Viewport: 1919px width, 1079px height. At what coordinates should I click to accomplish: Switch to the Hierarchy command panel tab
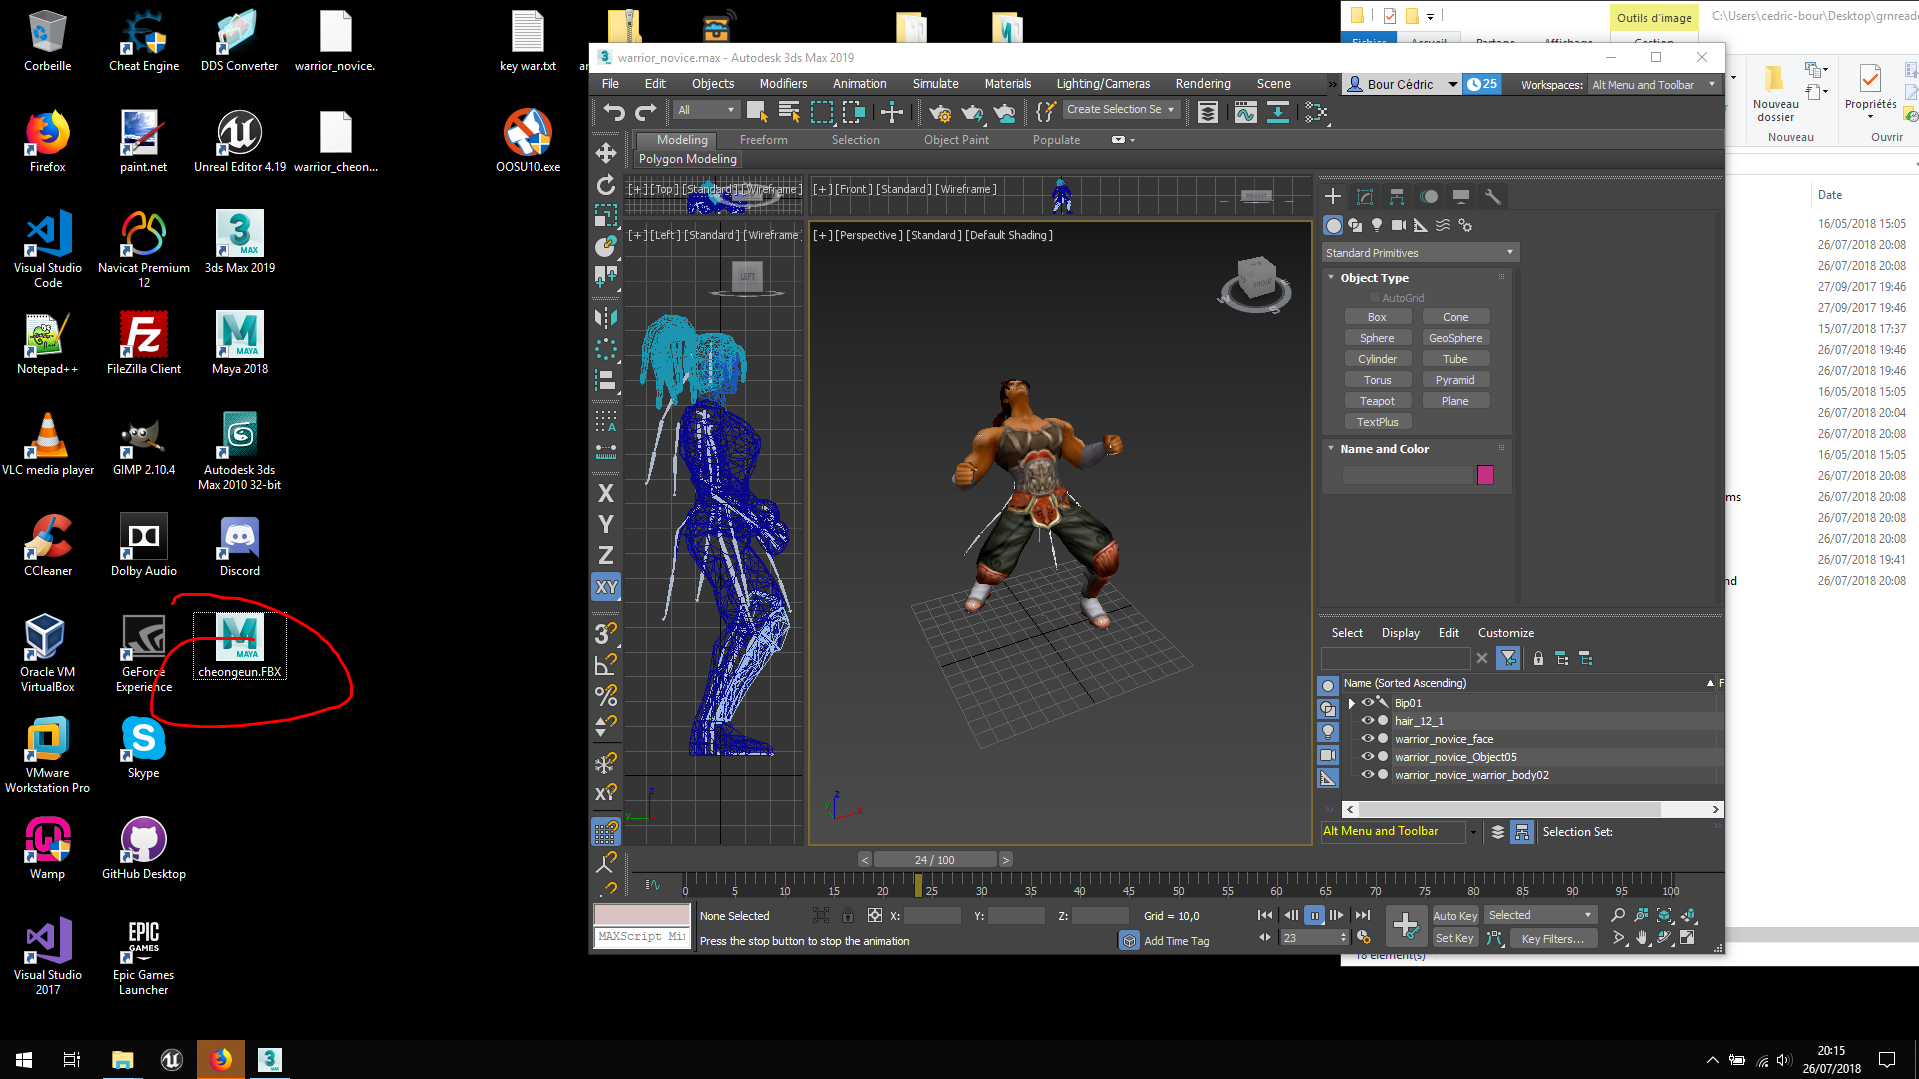pyautogui.click(x=1397, y=197)
